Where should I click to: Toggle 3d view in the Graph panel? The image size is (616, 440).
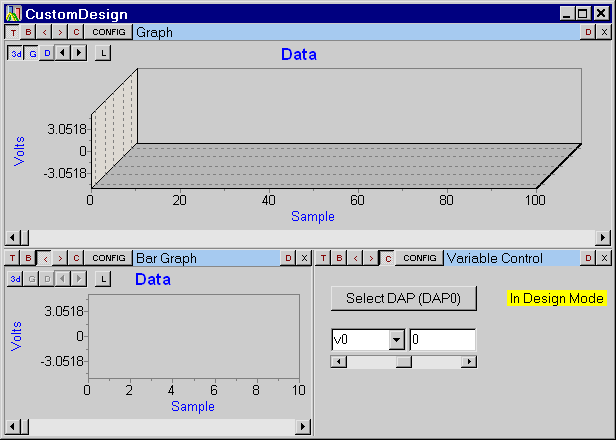(16, 53)
